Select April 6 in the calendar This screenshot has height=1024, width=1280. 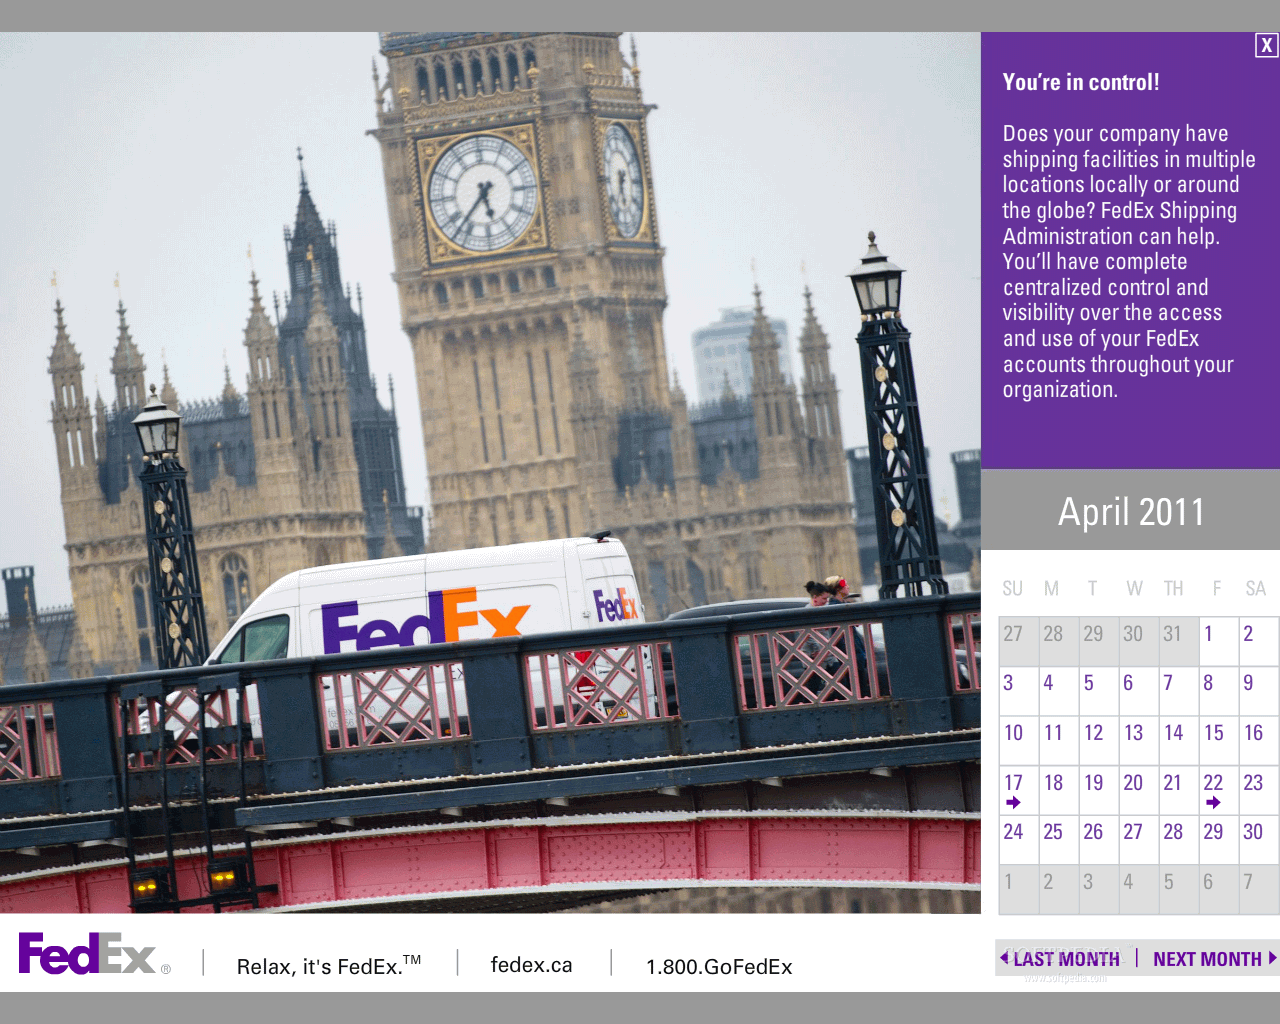click(1139, 691)
